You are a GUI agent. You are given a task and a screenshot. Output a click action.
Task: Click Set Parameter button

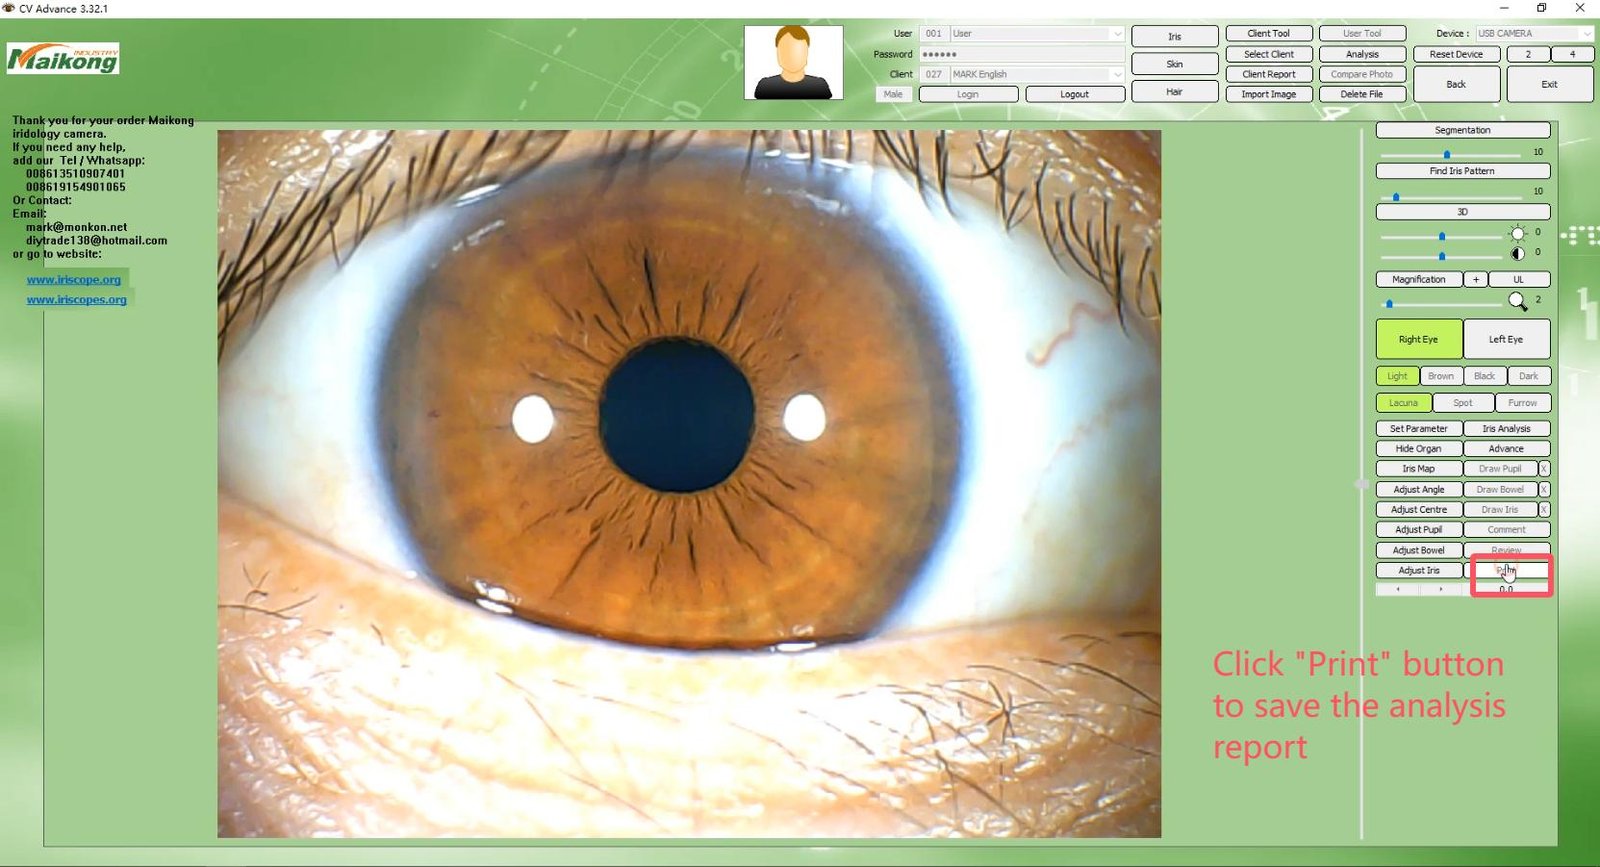(x=1419, y=428)
